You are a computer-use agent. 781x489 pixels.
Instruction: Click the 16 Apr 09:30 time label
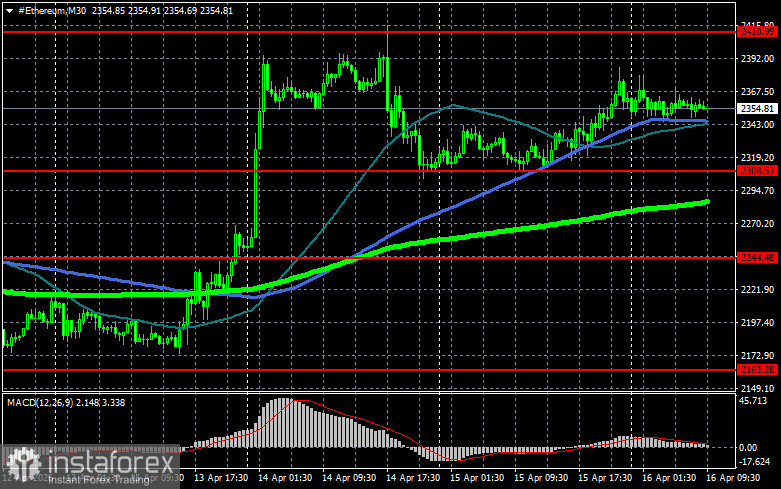tap(733, 478)
